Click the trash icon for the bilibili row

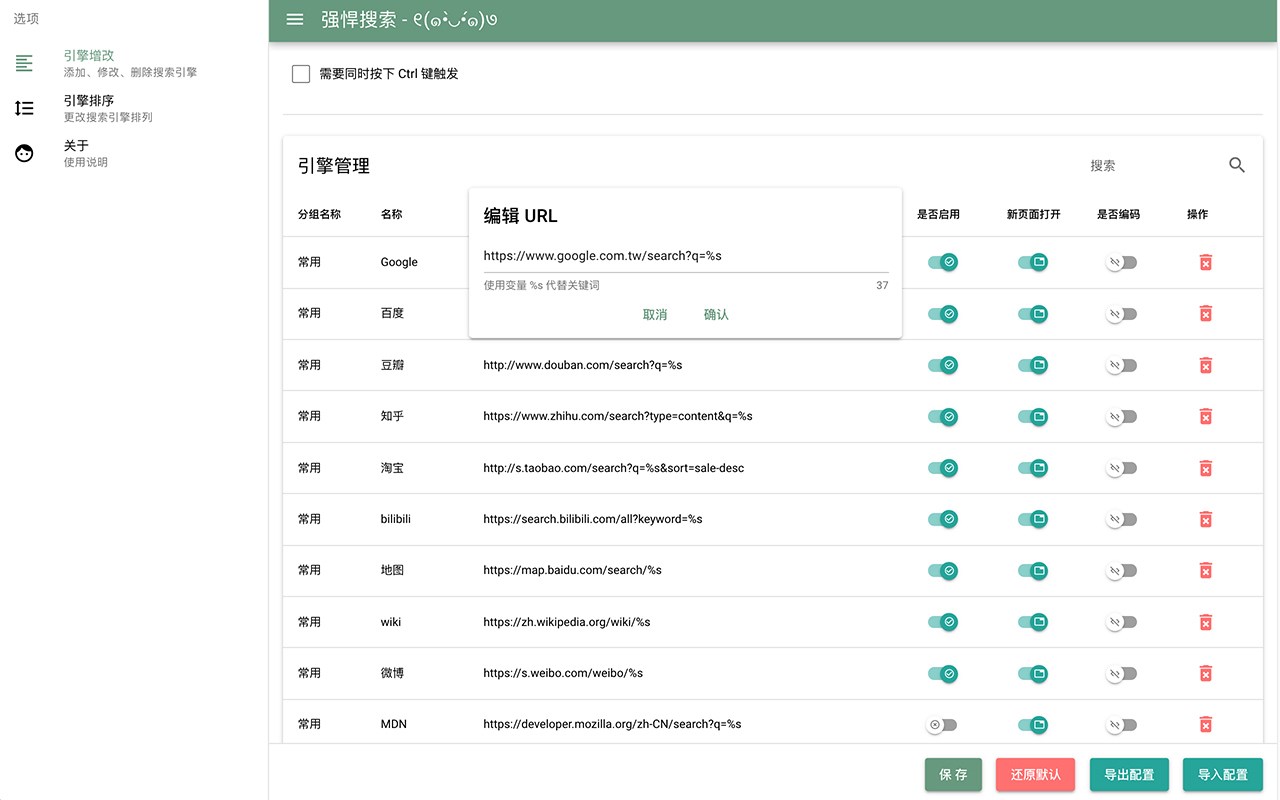[x=1205, y=519]
